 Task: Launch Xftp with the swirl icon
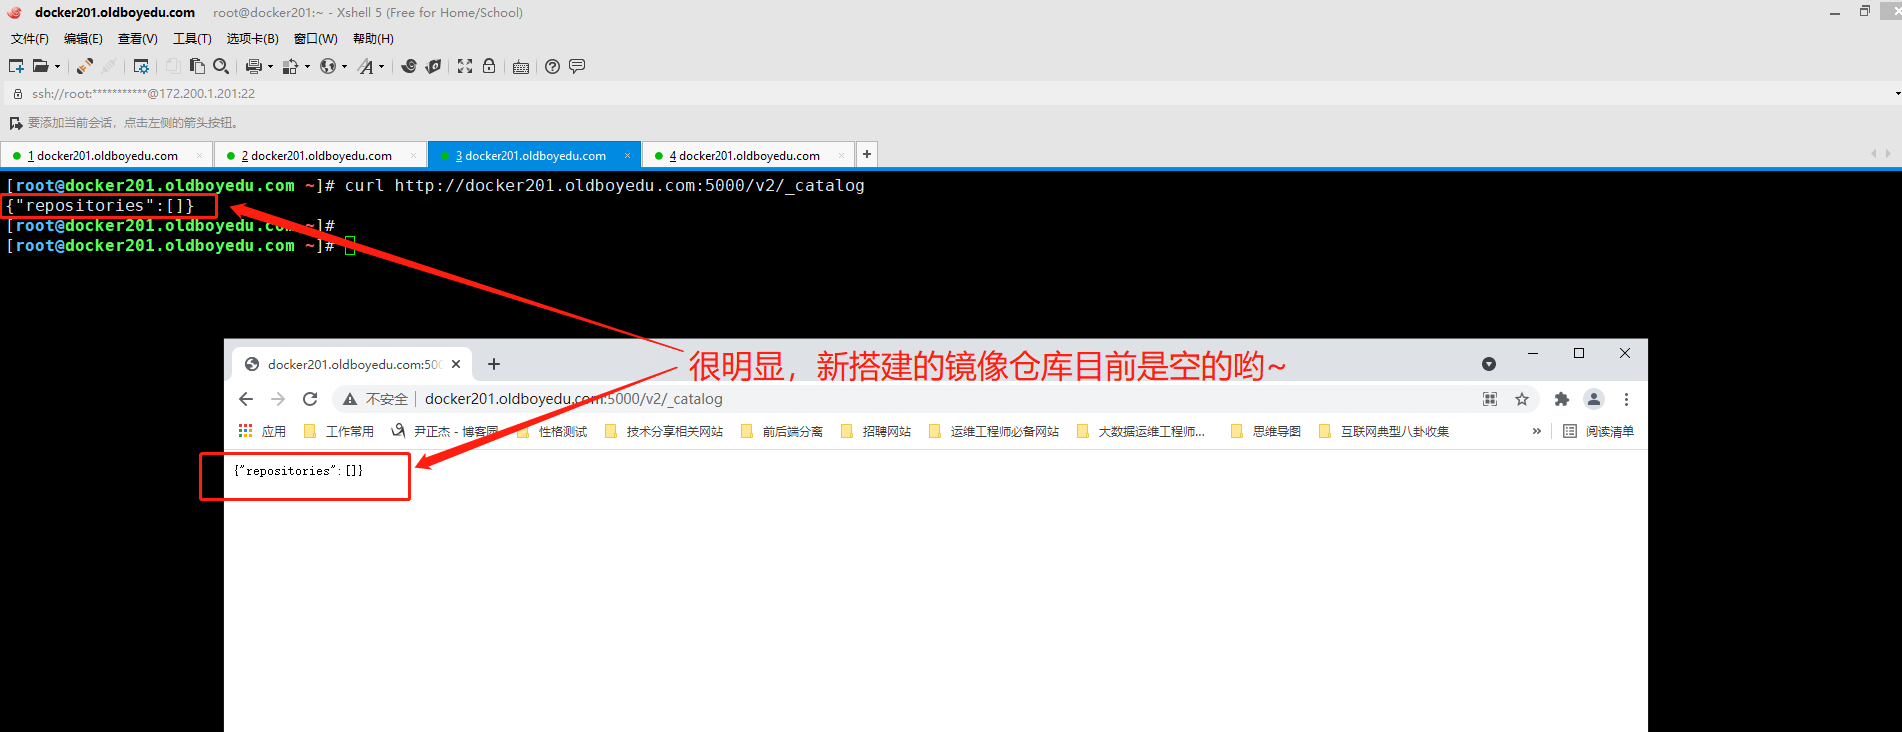[409, 66]
